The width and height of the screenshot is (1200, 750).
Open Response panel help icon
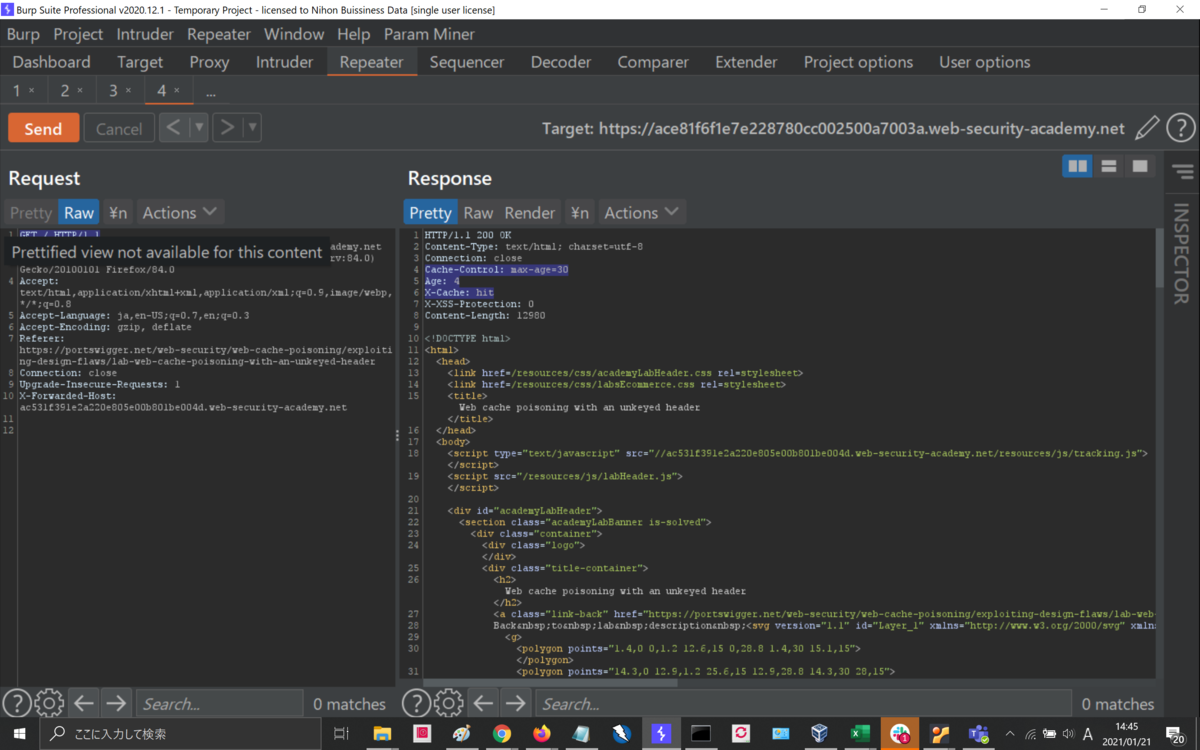[416, 704]
